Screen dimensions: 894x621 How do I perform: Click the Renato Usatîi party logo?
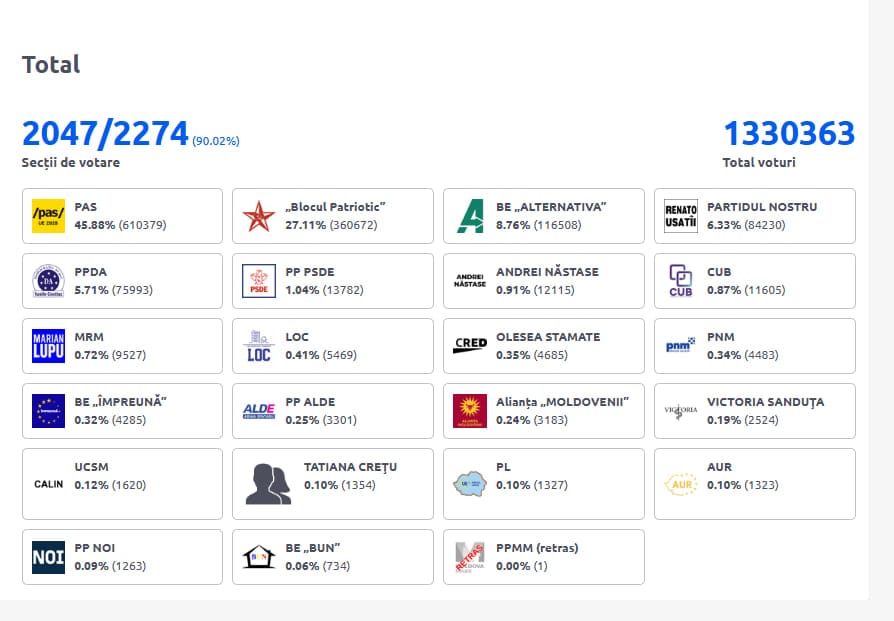click(x=681, y=216)
